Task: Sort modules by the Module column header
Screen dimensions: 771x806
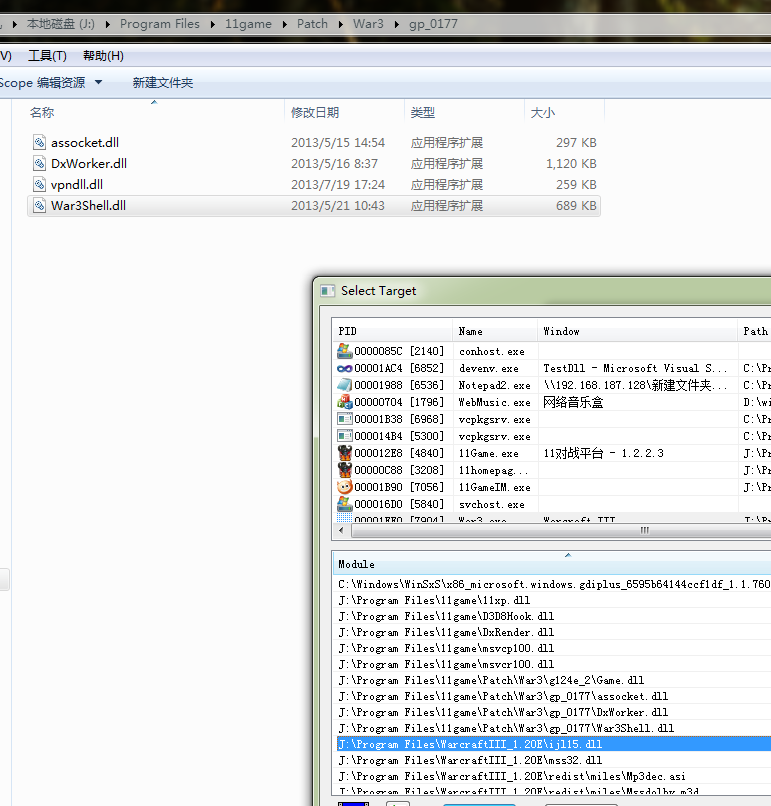Action: click(552, 564)
